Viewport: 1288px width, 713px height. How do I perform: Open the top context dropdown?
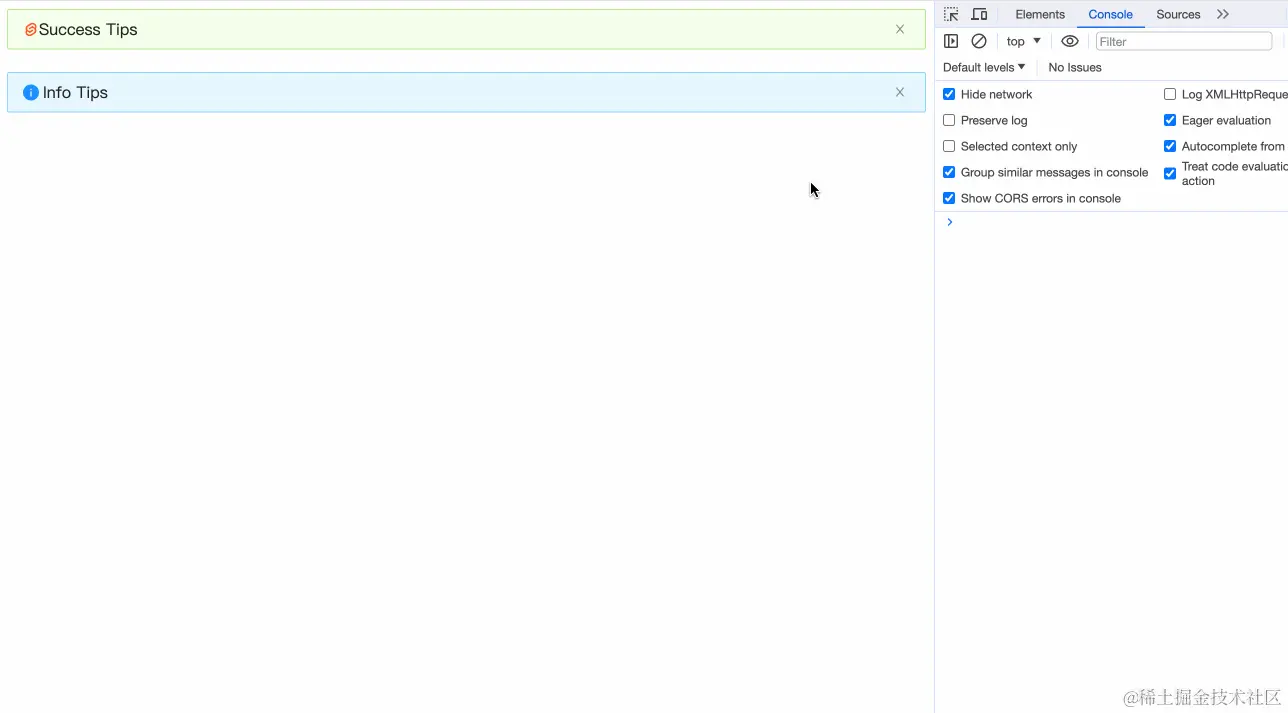coord(1023,41)
